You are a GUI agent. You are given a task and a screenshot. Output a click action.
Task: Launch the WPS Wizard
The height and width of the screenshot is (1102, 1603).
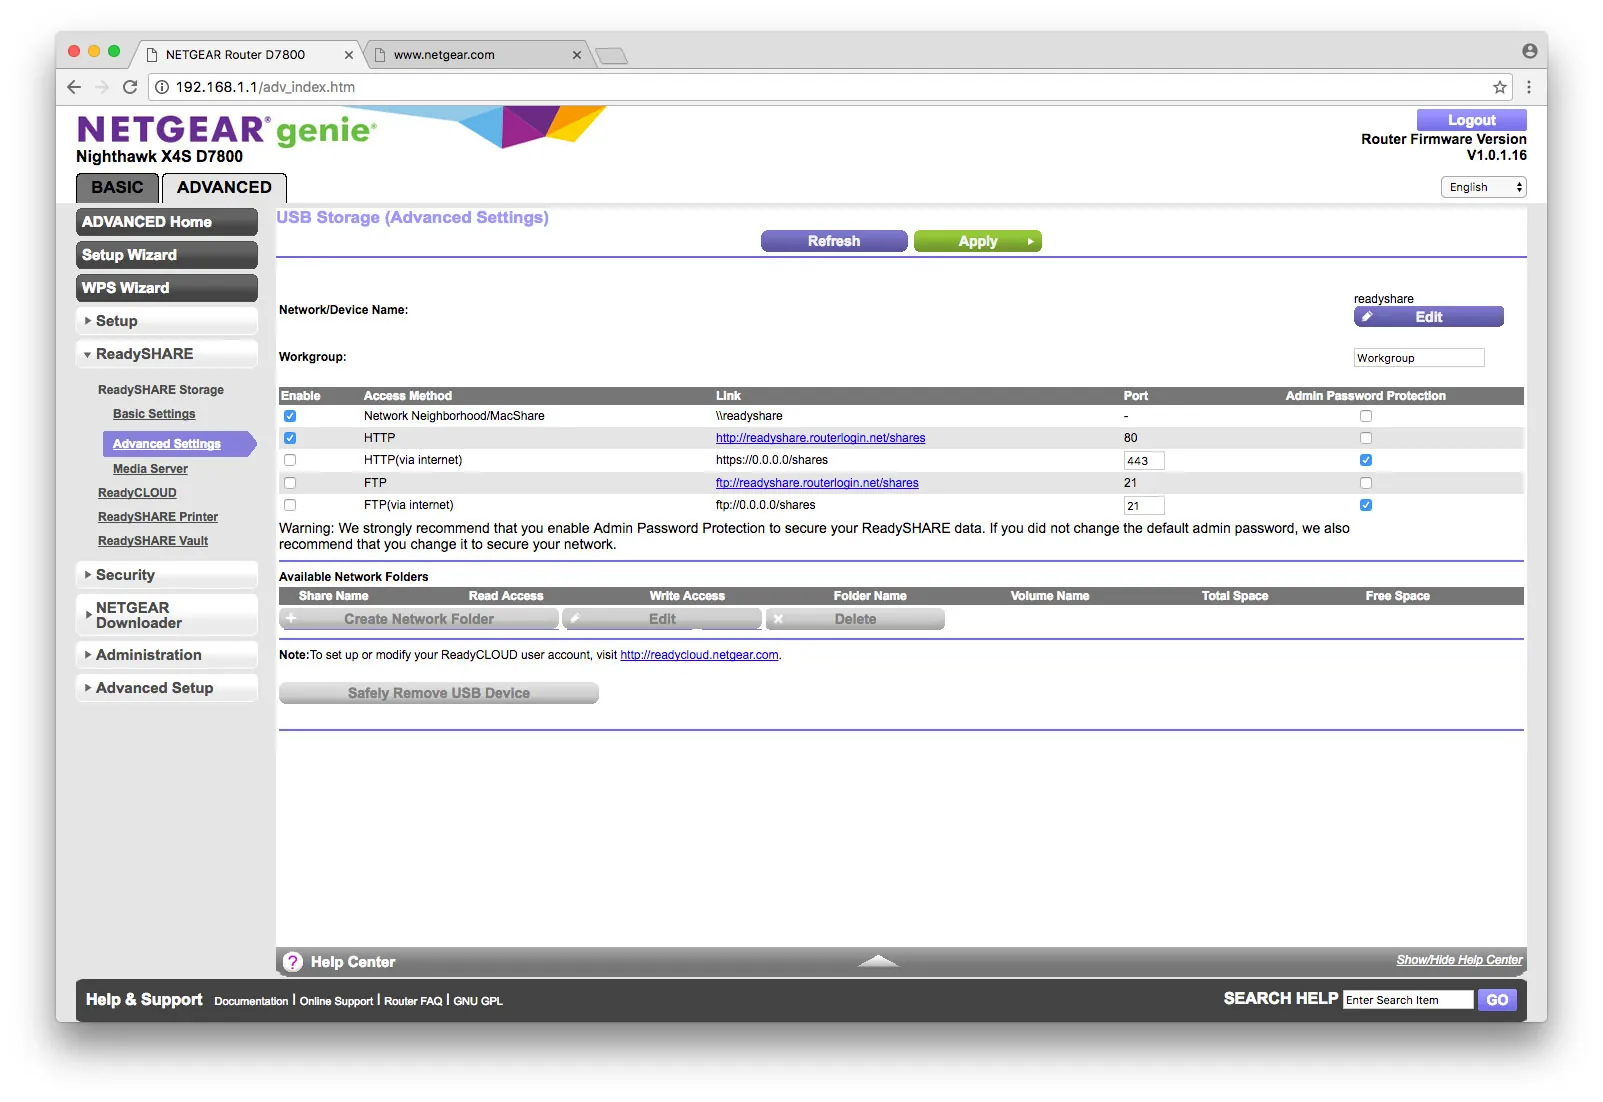click(166, 288)
